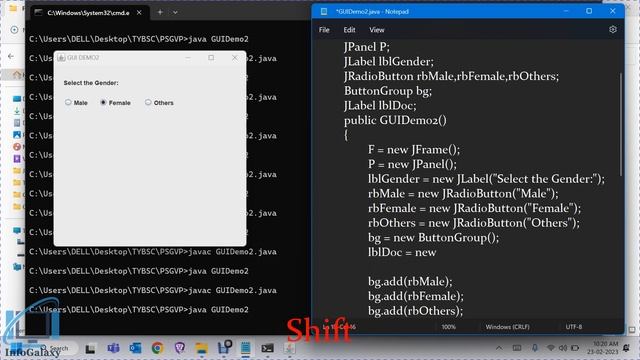Image resolution: width=640 pixels, height=360 pixels.
Task: Click the 100% zoom level in status bar
Action: 448,327
